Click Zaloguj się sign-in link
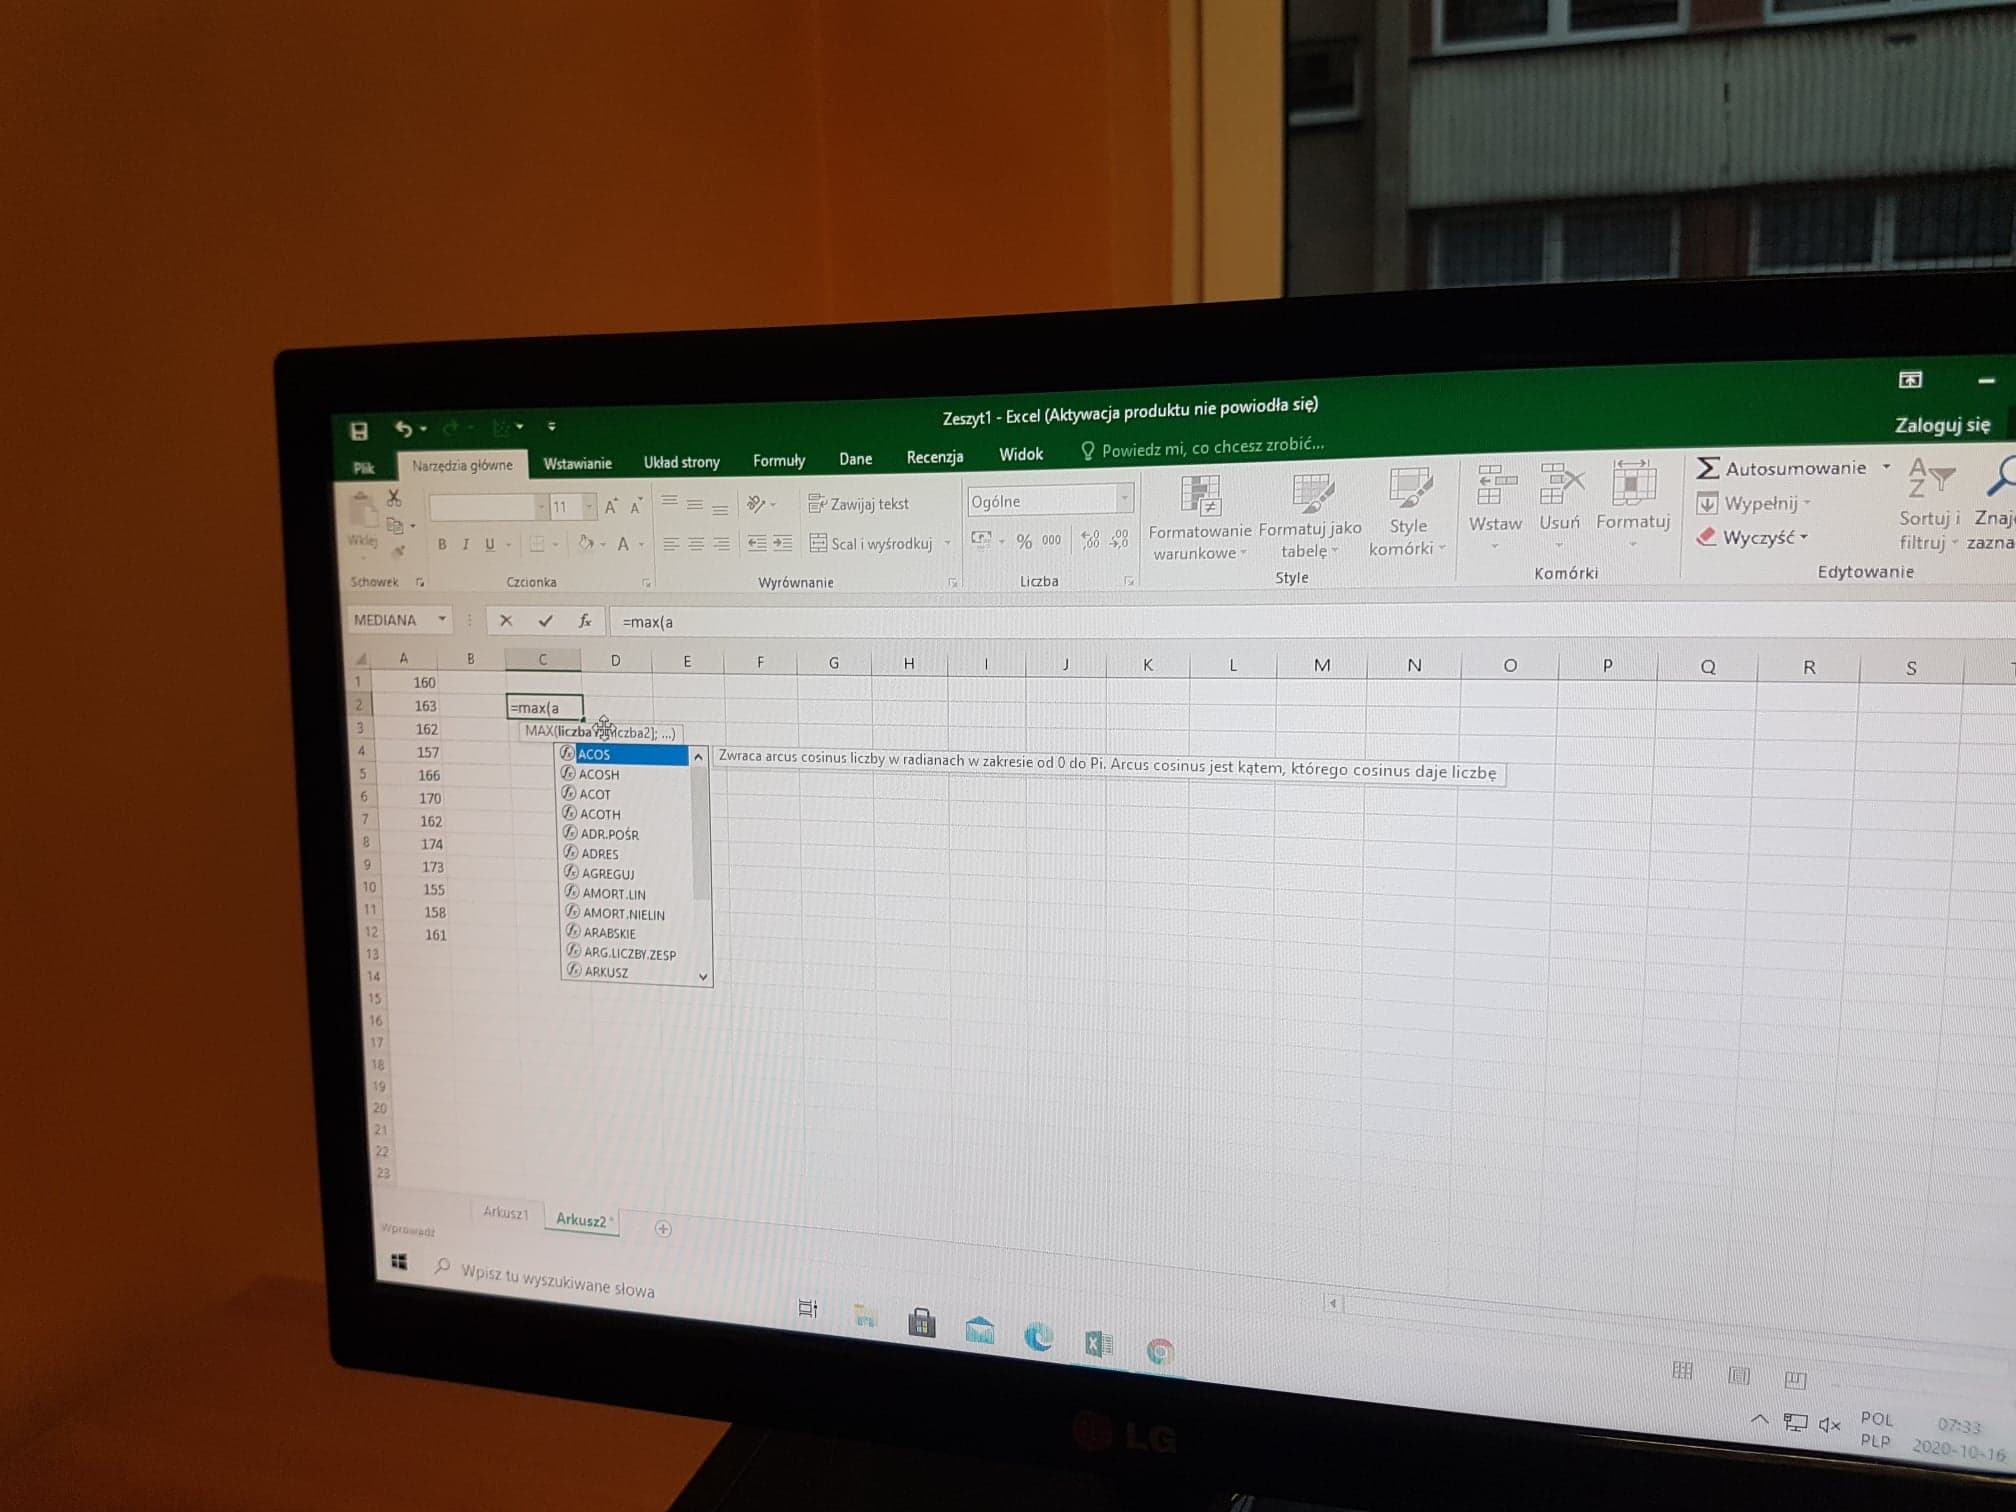The width and height of the screenshot is (2016, 1512). 1942,425
